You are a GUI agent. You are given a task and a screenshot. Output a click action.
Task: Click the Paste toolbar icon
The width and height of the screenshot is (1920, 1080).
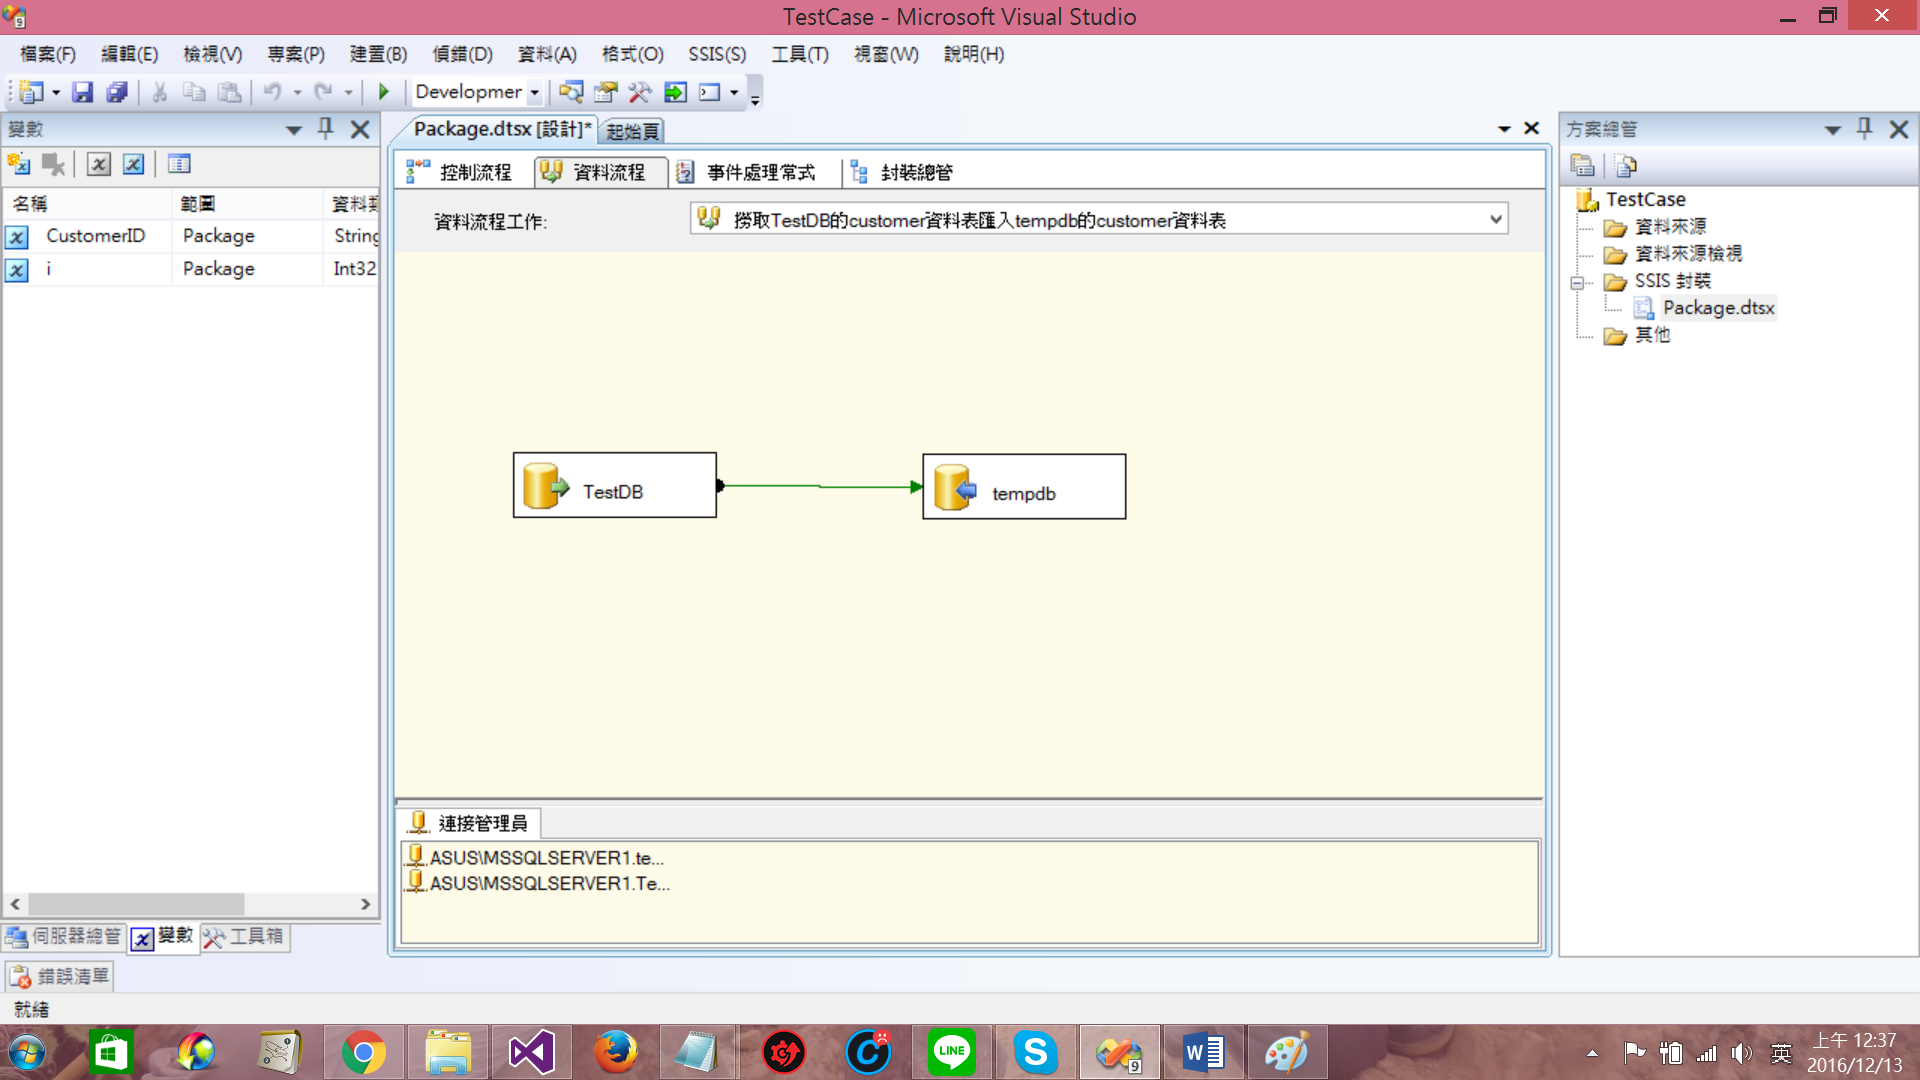click(229, 92)
